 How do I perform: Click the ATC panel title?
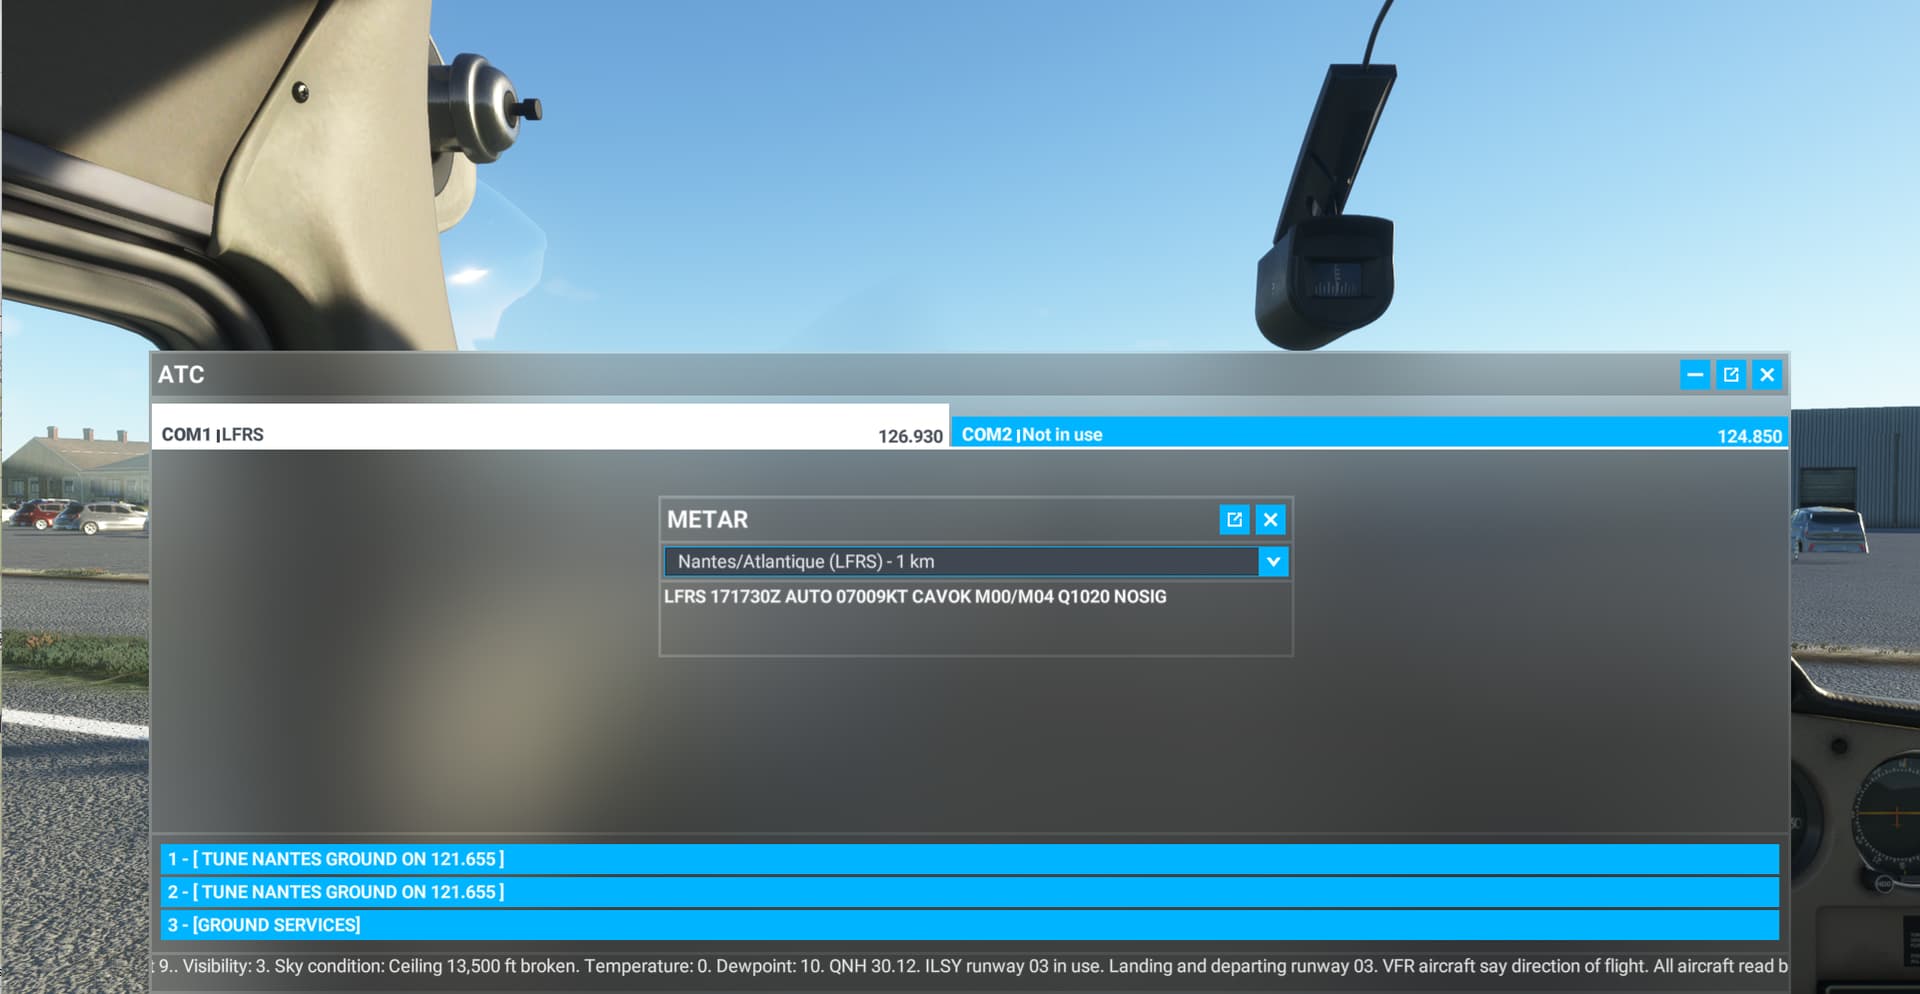tap(181, 375)
